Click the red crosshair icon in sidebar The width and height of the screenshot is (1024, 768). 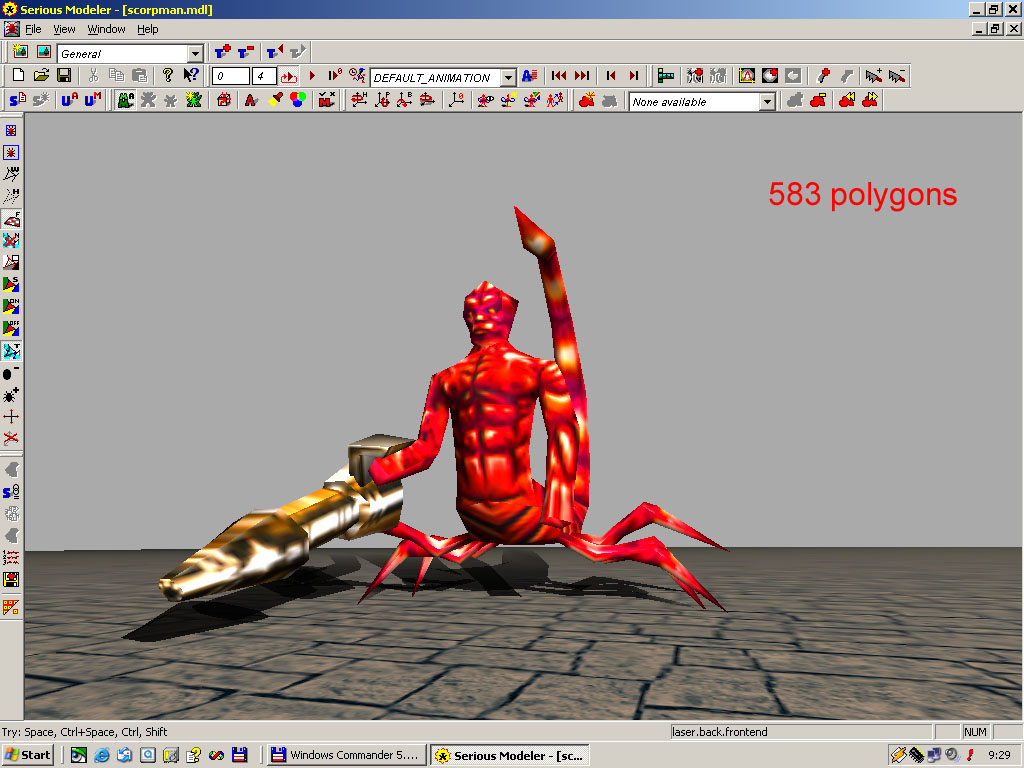click(x=11, y=417)
